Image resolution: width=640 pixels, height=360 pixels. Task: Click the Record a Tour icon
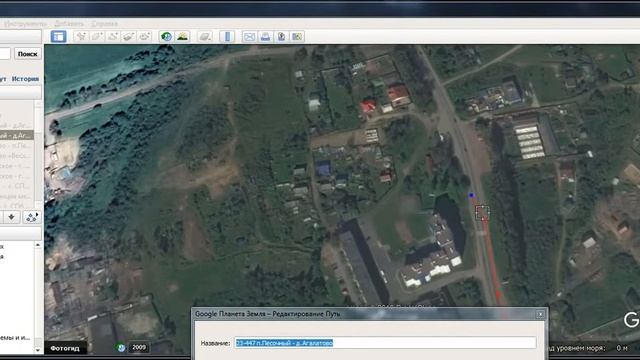(144, 37)
